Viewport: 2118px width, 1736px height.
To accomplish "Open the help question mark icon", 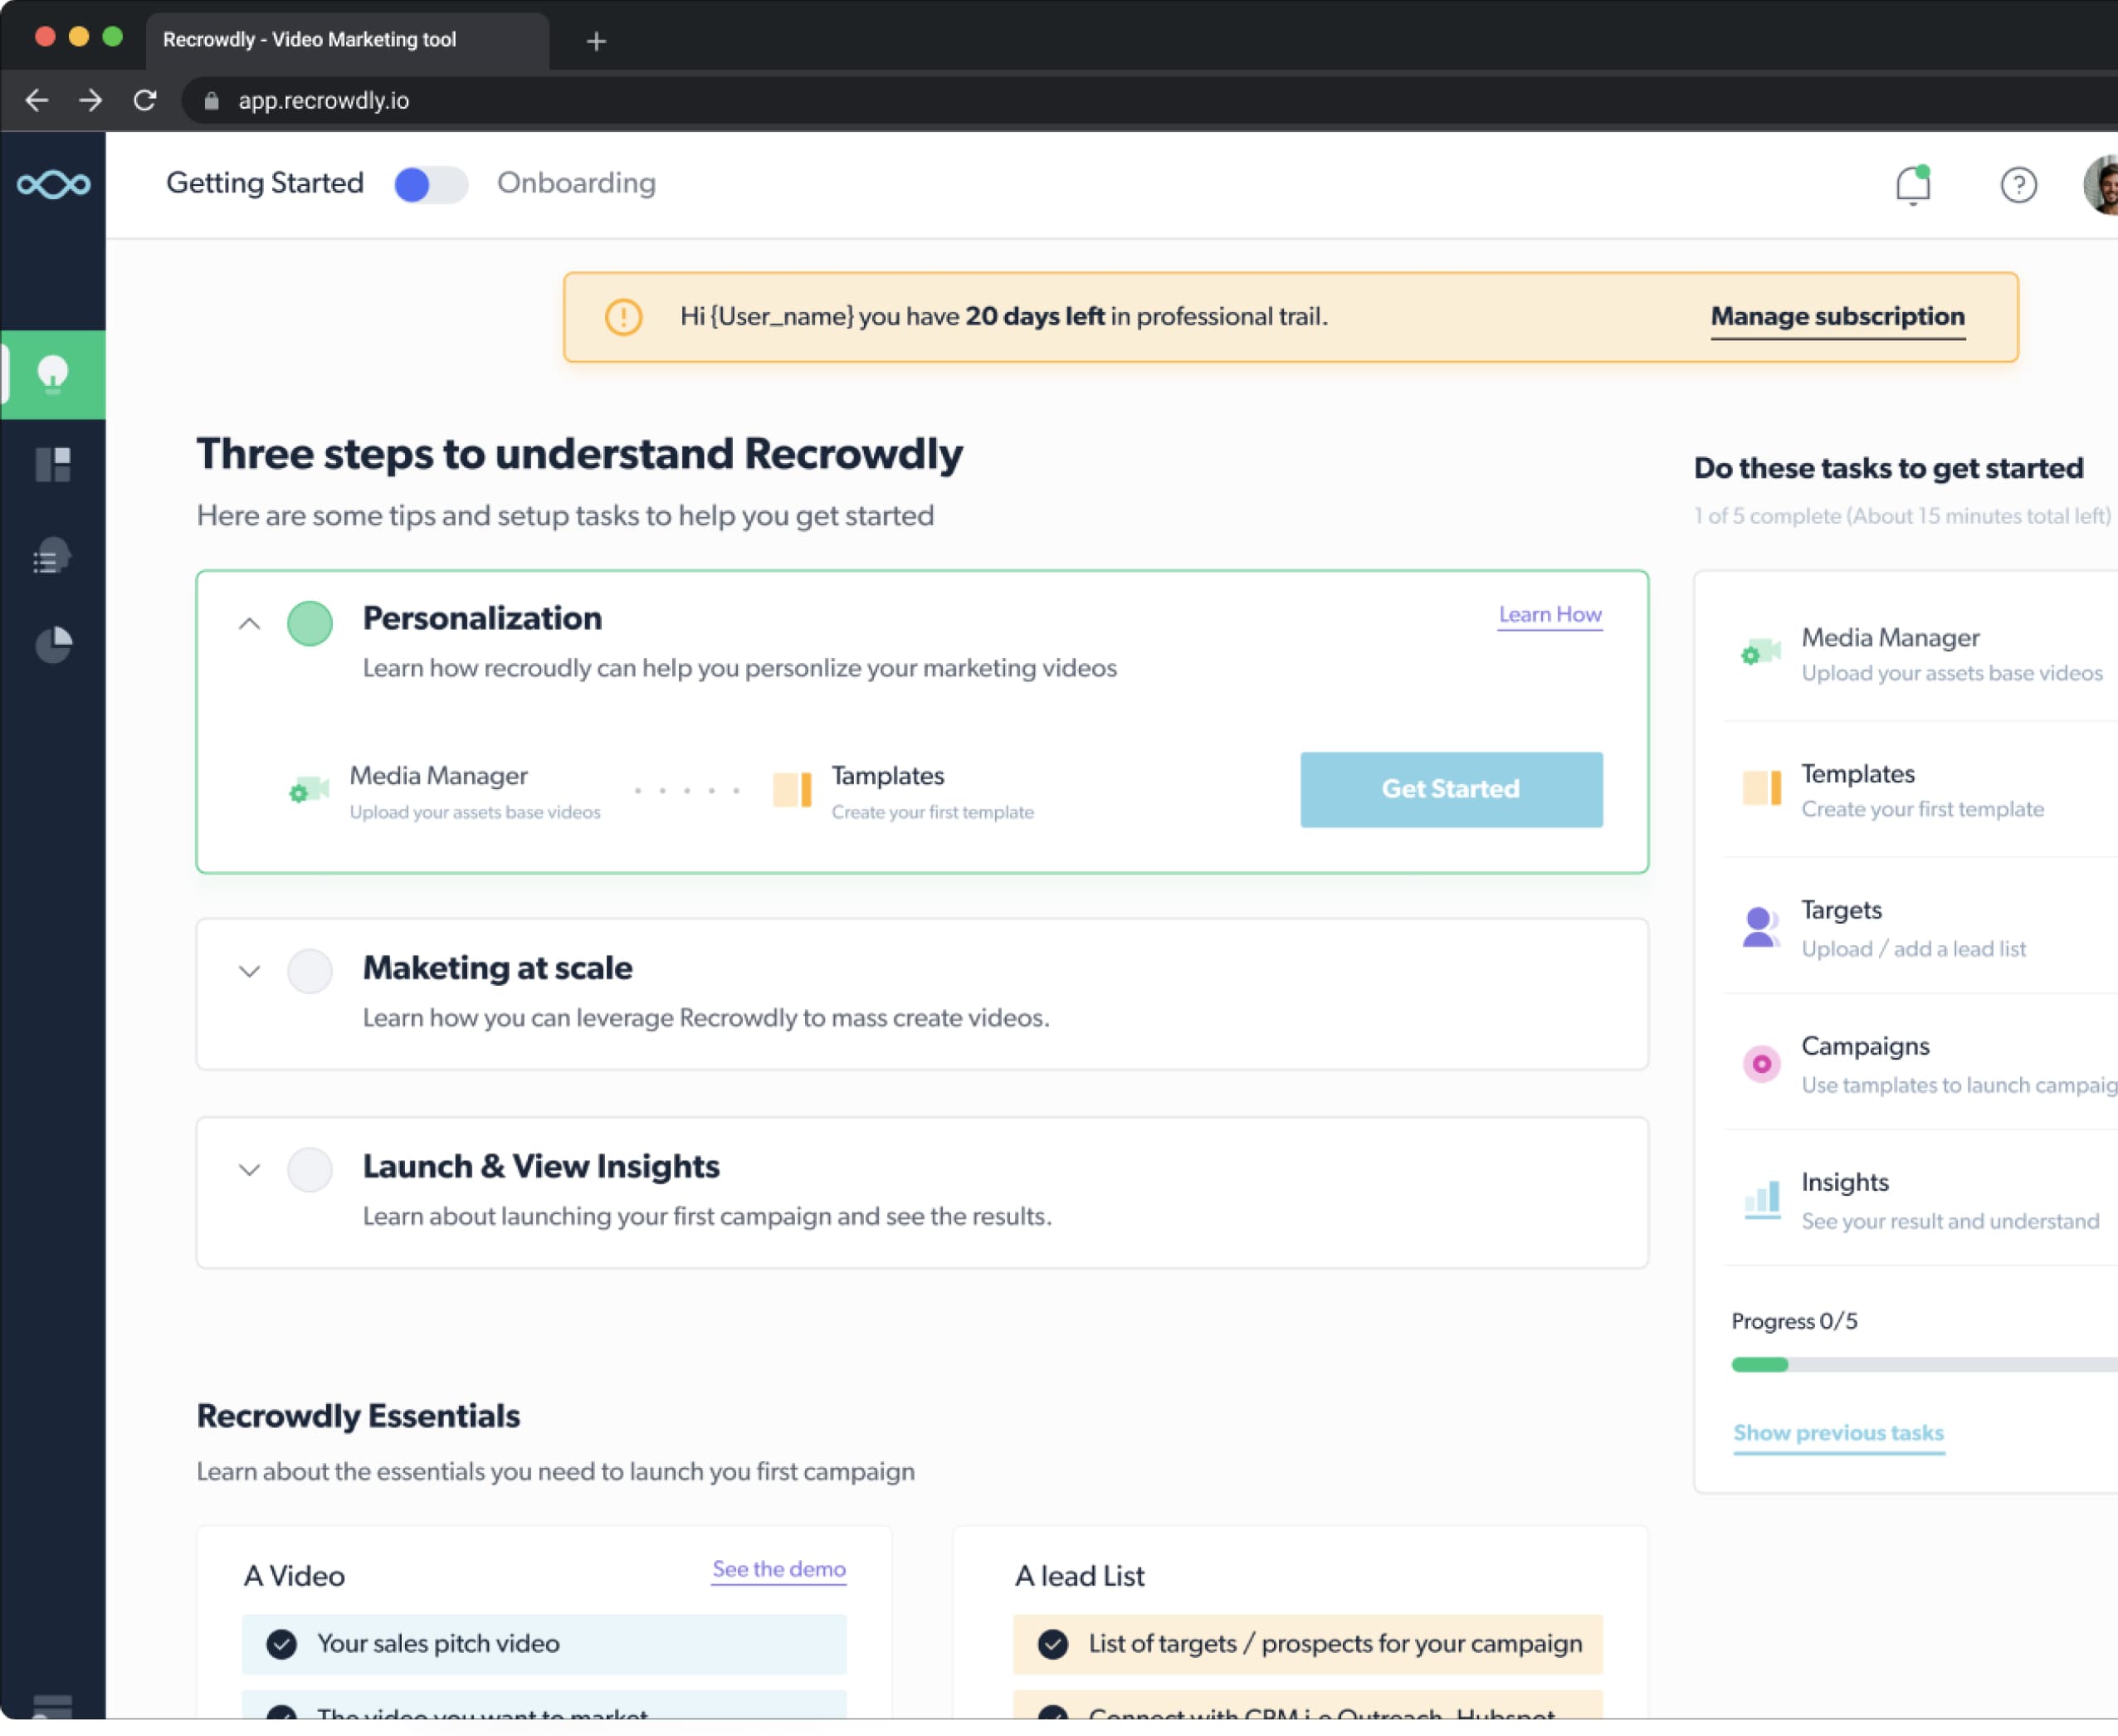I will (x=2018, y=185).
